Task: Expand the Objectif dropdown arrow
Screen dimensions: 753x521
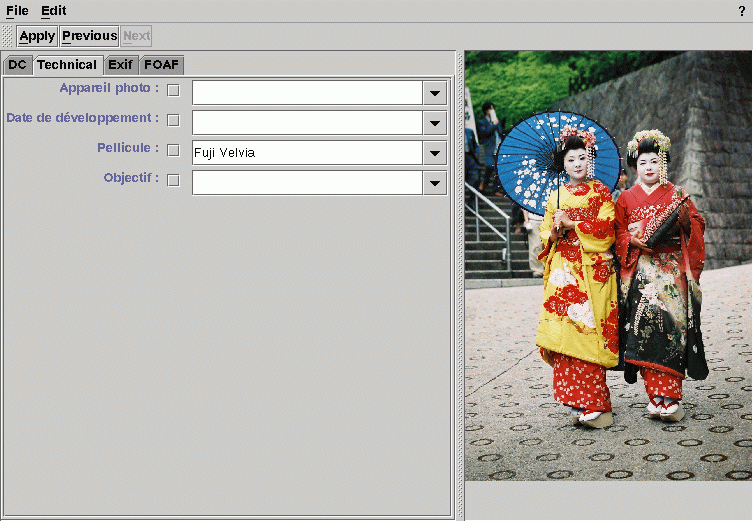Action: (x=435, y=183)
